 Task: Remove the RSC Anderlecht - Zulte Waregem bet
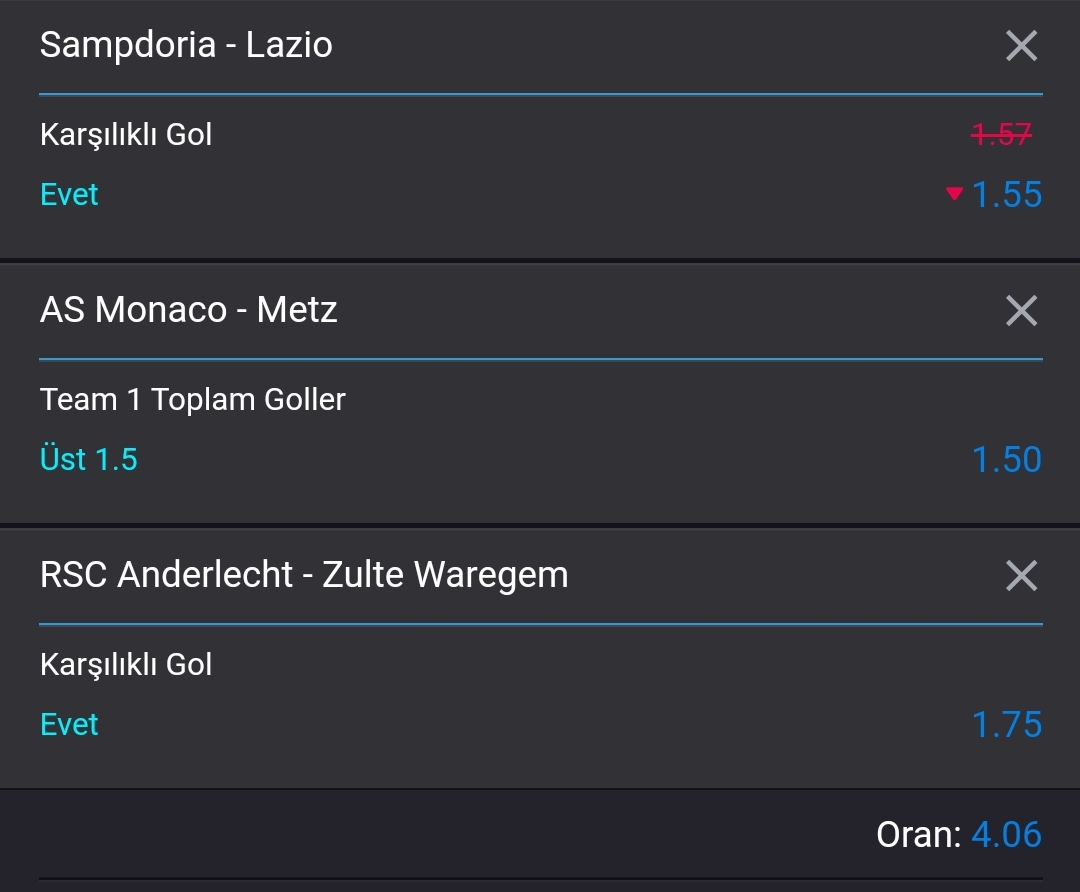pyautogui.click(x=1021, y=576)
